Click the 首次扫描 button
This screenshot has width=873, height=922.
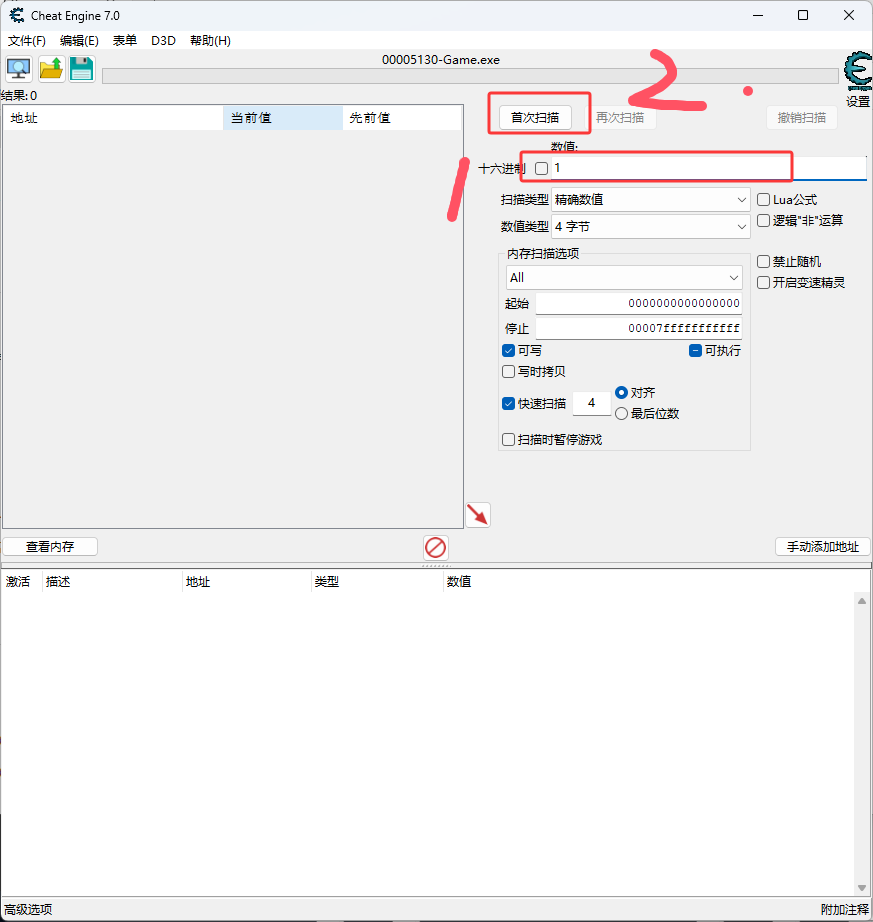[x=535, y=118]
